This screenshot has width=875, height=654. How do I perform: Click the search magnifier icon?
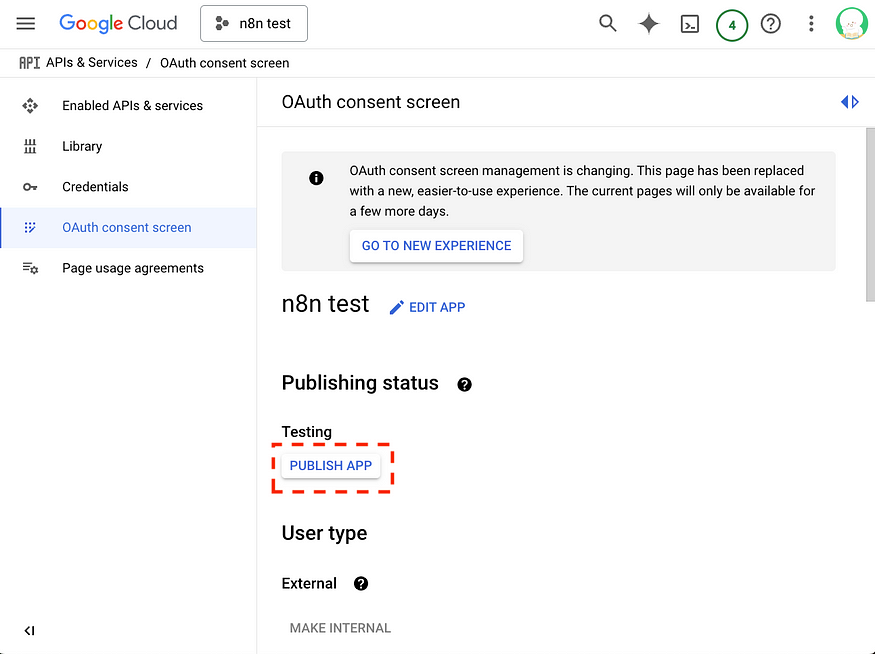coord(607,23)
